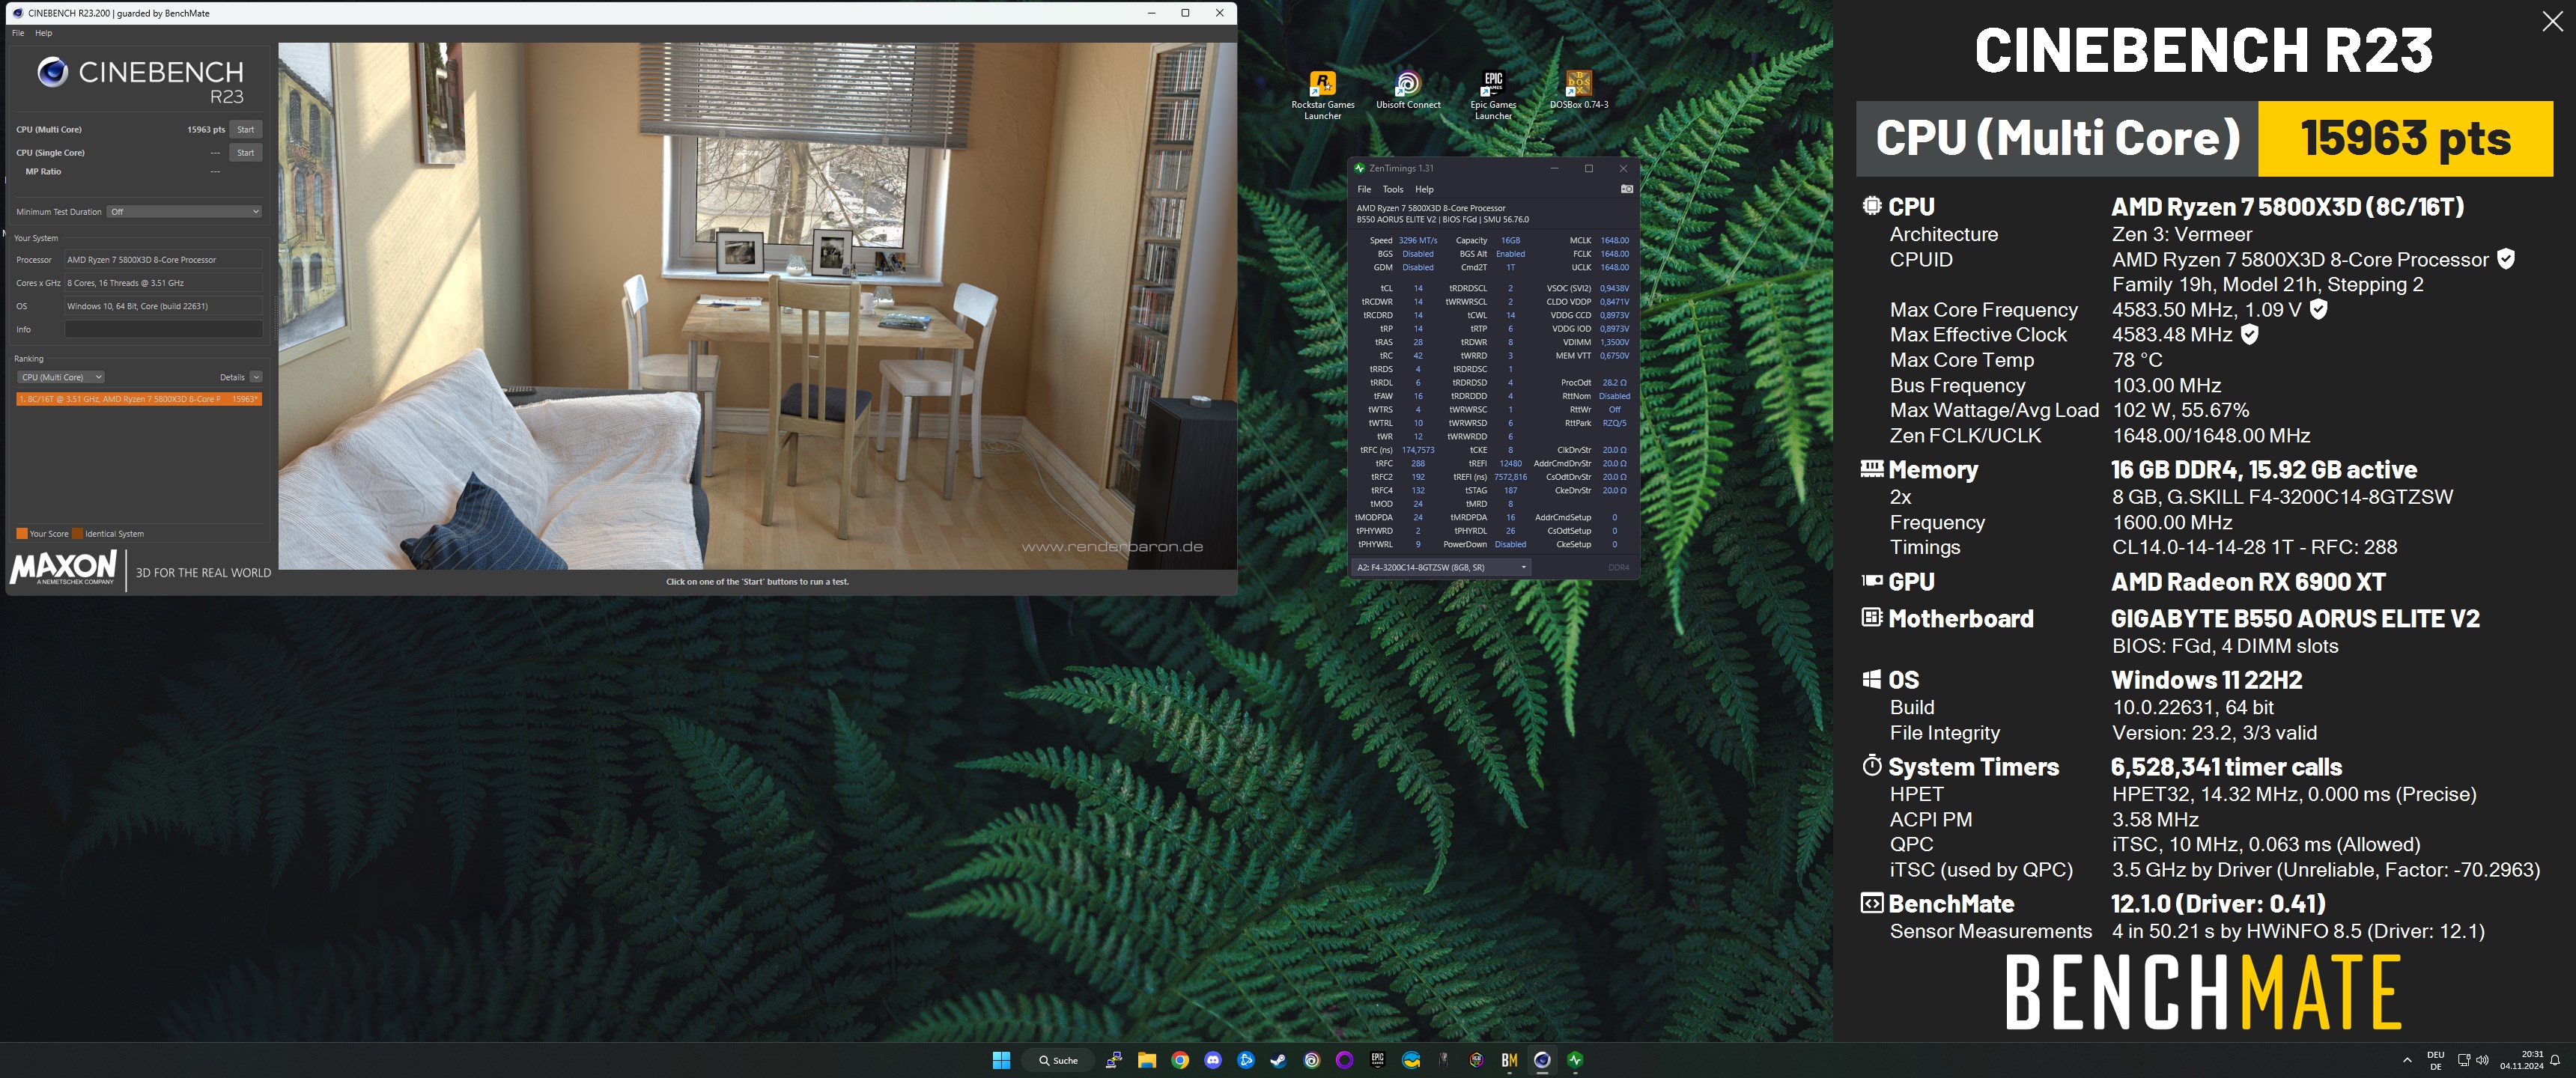This screenshot has height=1078, width=2576.
Task: Click the Max Core Temp 78 °C value
Action: coord(2137,360)
